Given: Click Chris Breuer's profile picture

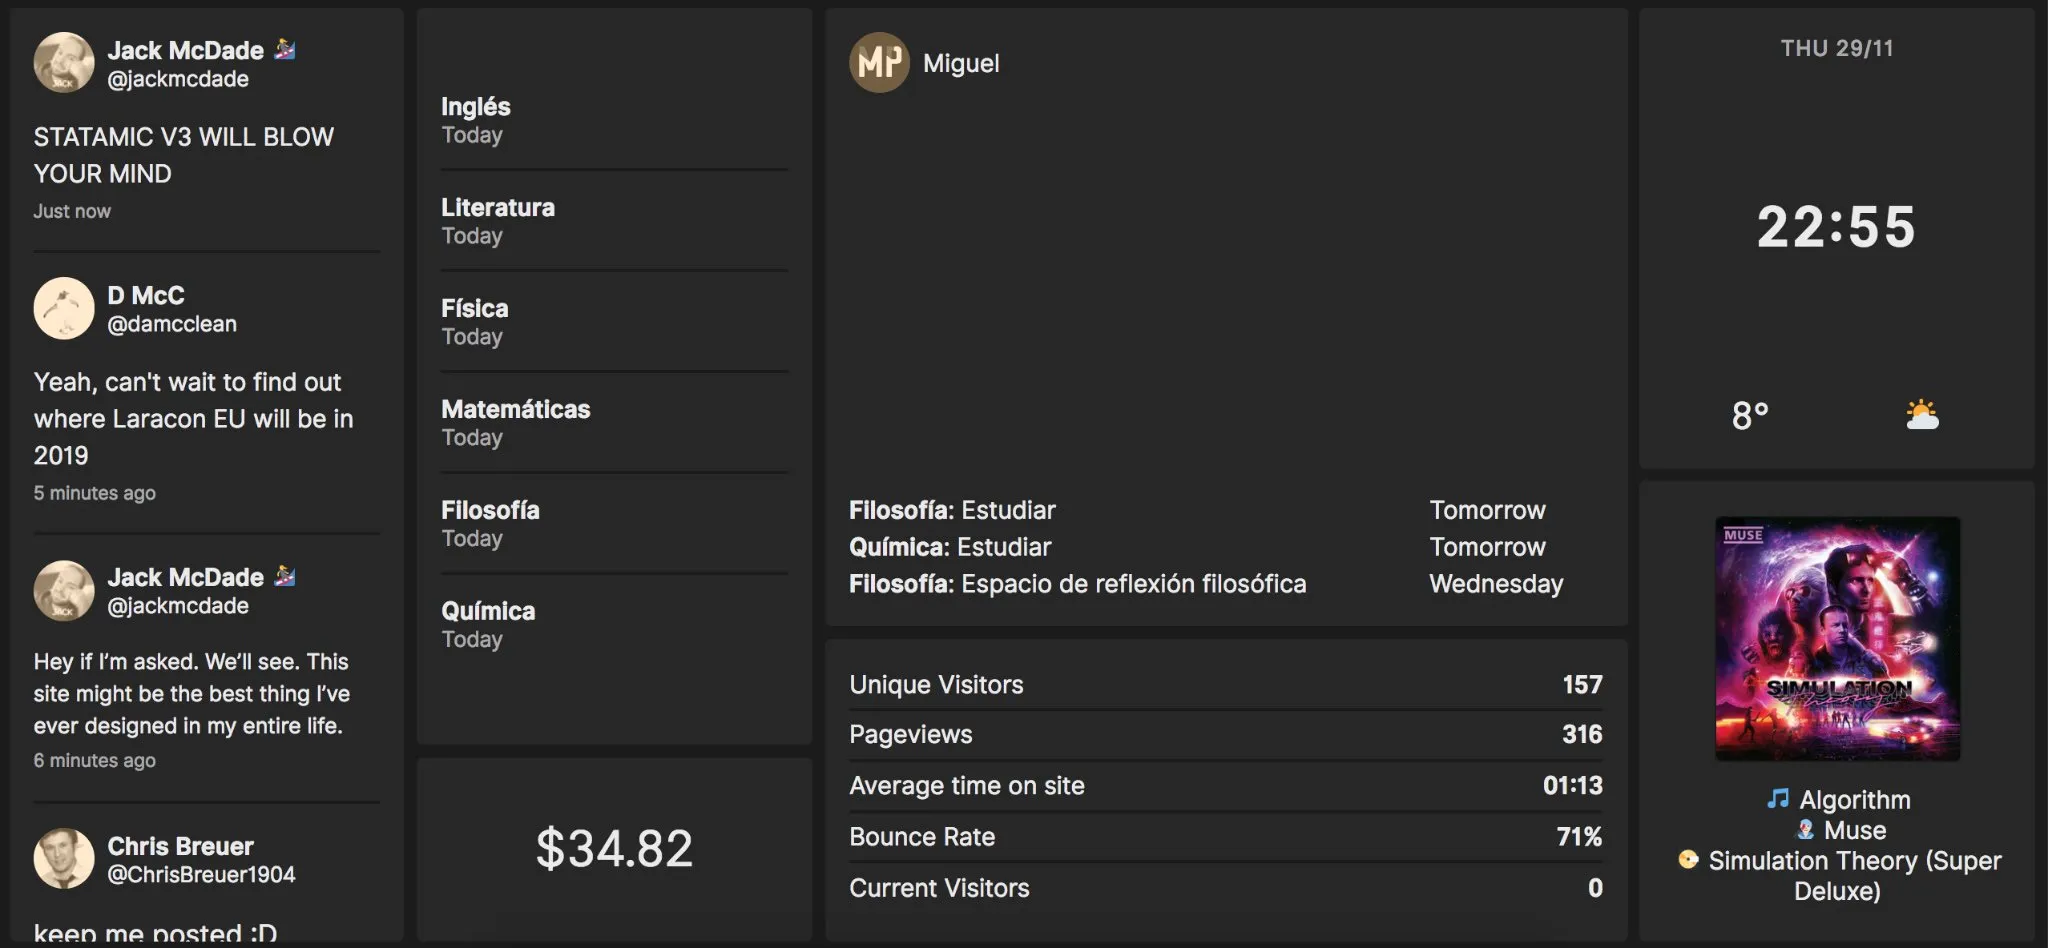Looking at the screenshot, I should coord(64,858).
